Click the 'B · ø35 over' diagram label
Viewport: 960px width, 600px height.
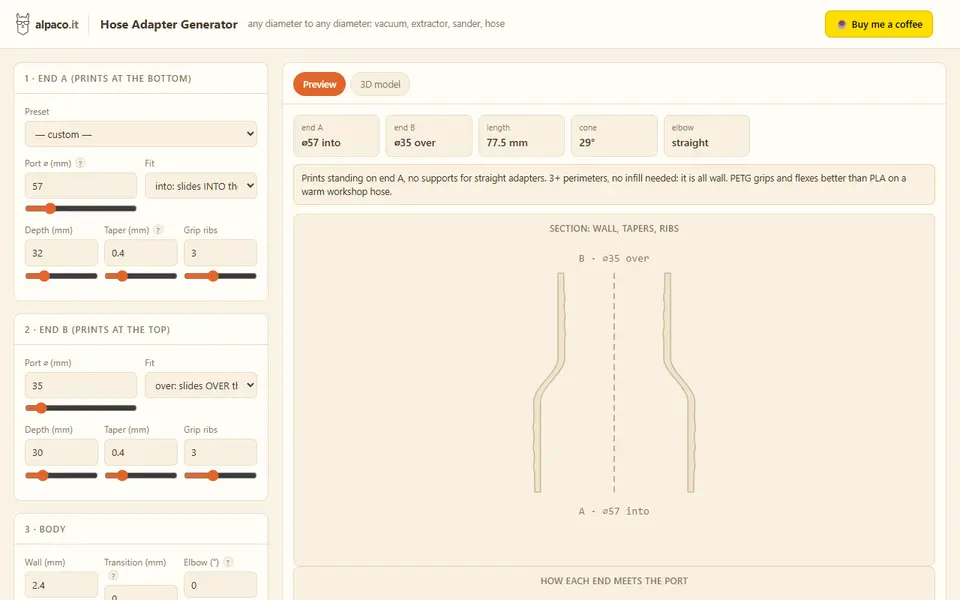click(x=614, y=258)
